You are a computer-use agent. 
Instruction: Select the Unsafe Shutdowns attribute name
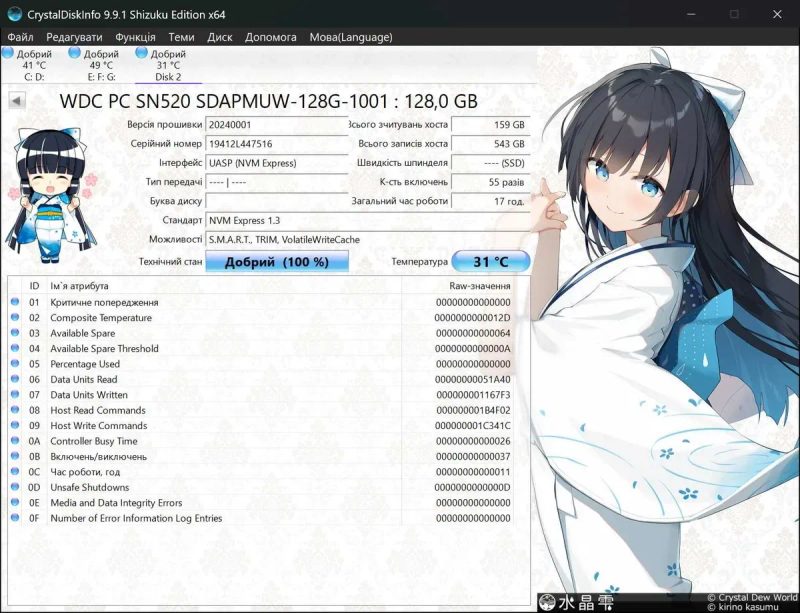90,487
